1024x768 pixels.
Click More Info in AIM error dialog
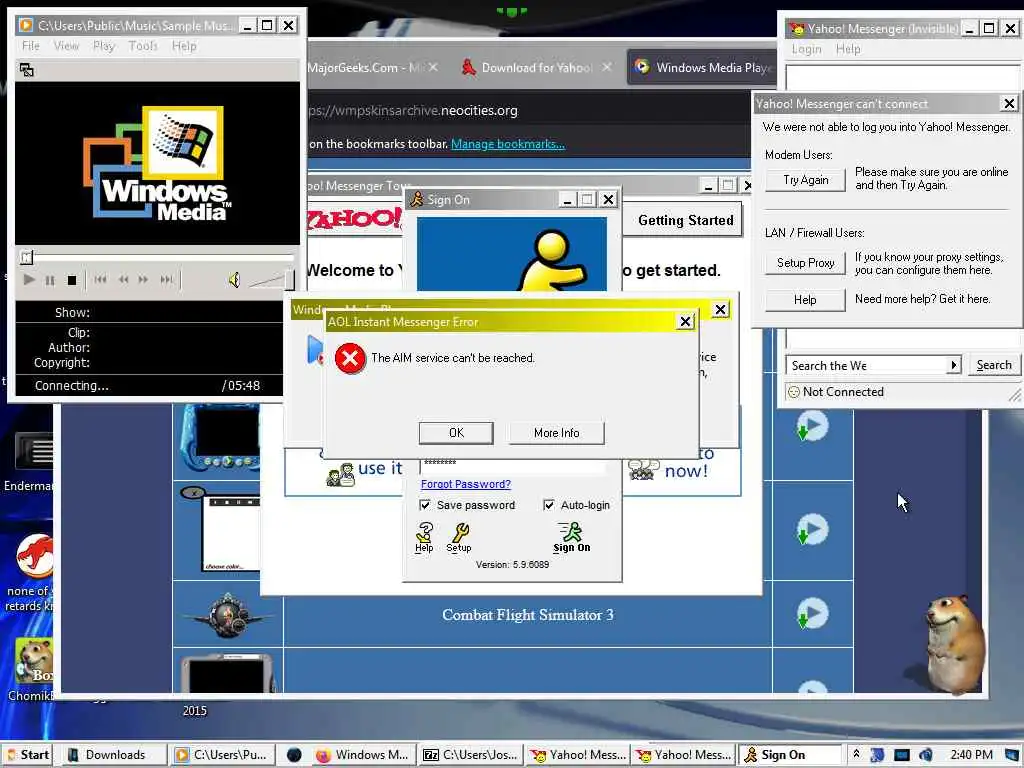pyautogui.click(x=556, y=432)
